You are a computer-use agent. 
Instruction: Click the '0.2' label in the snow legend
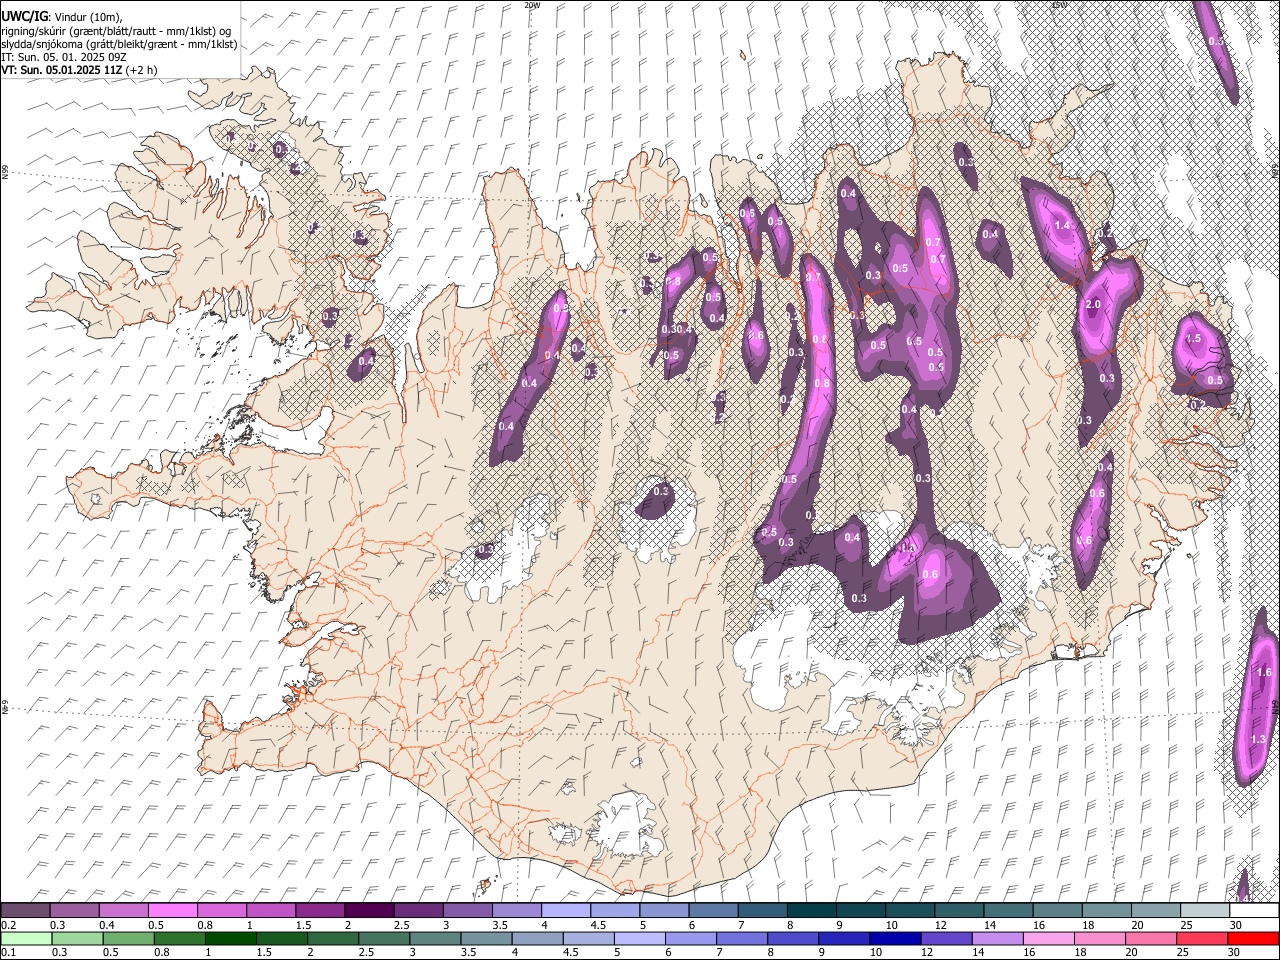click(x=9, y=925)
